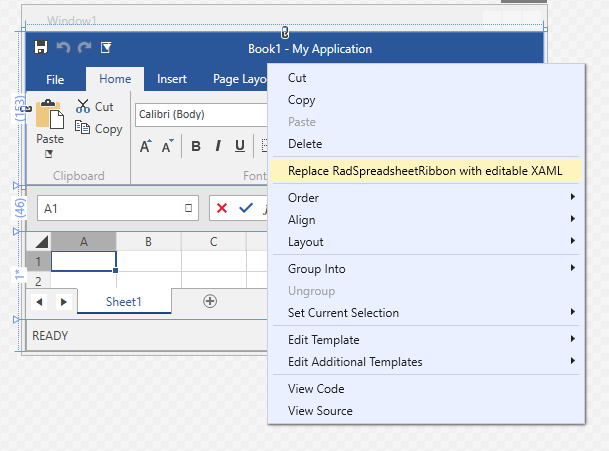
Task: Select Replace RadSpreadsheetRibbon with editable XAML
Action: (x=426, y=171)
